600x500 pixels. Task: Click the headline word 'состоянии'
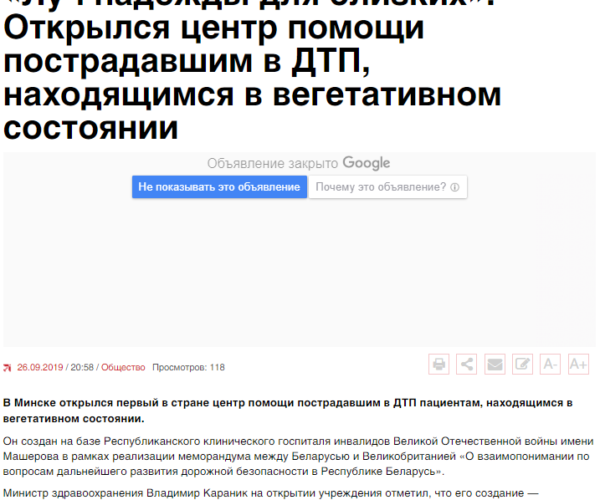[91, 128]
